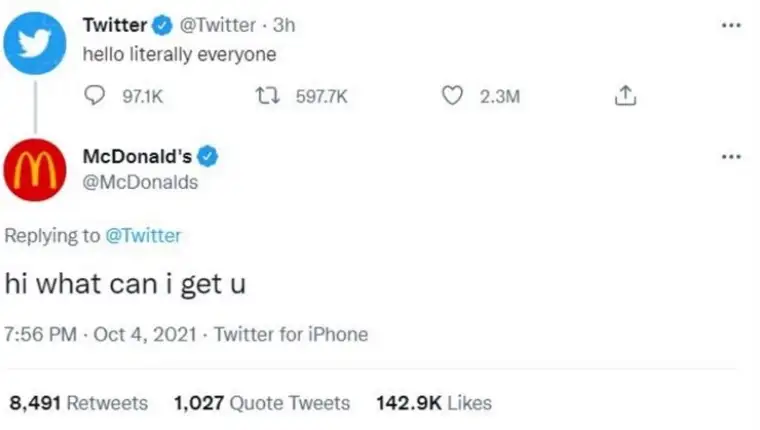
Task: Open more options on Twitter's tweet
Action: 731,25
